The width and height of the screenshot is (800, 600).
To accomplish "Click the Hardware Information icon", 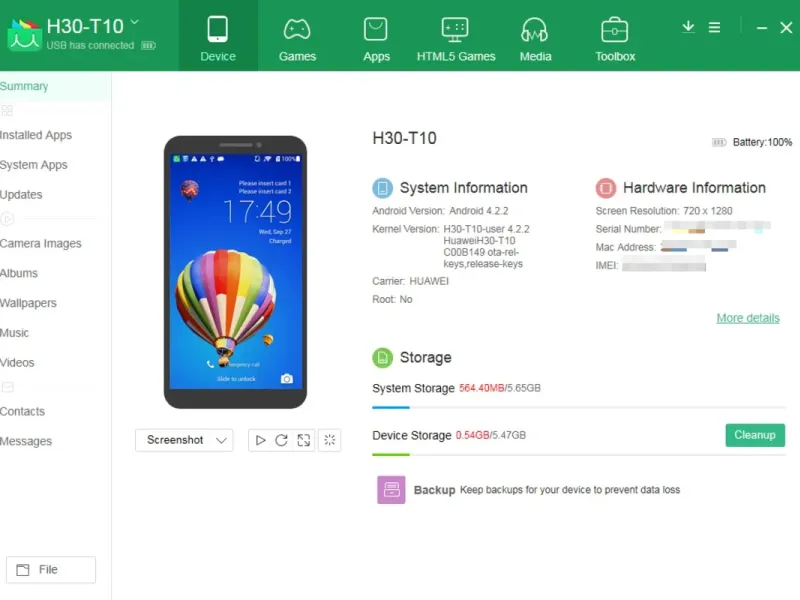I will pyautogui.click(x=606, y=188).
